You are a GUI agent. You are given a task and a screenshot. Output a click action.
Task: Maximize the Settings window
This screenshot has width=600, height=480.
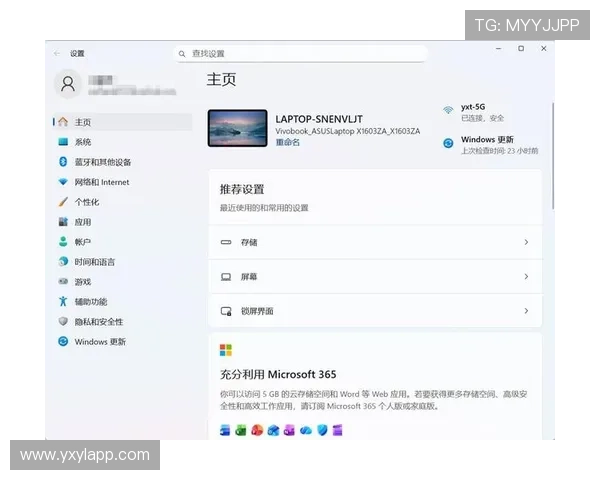521,49
